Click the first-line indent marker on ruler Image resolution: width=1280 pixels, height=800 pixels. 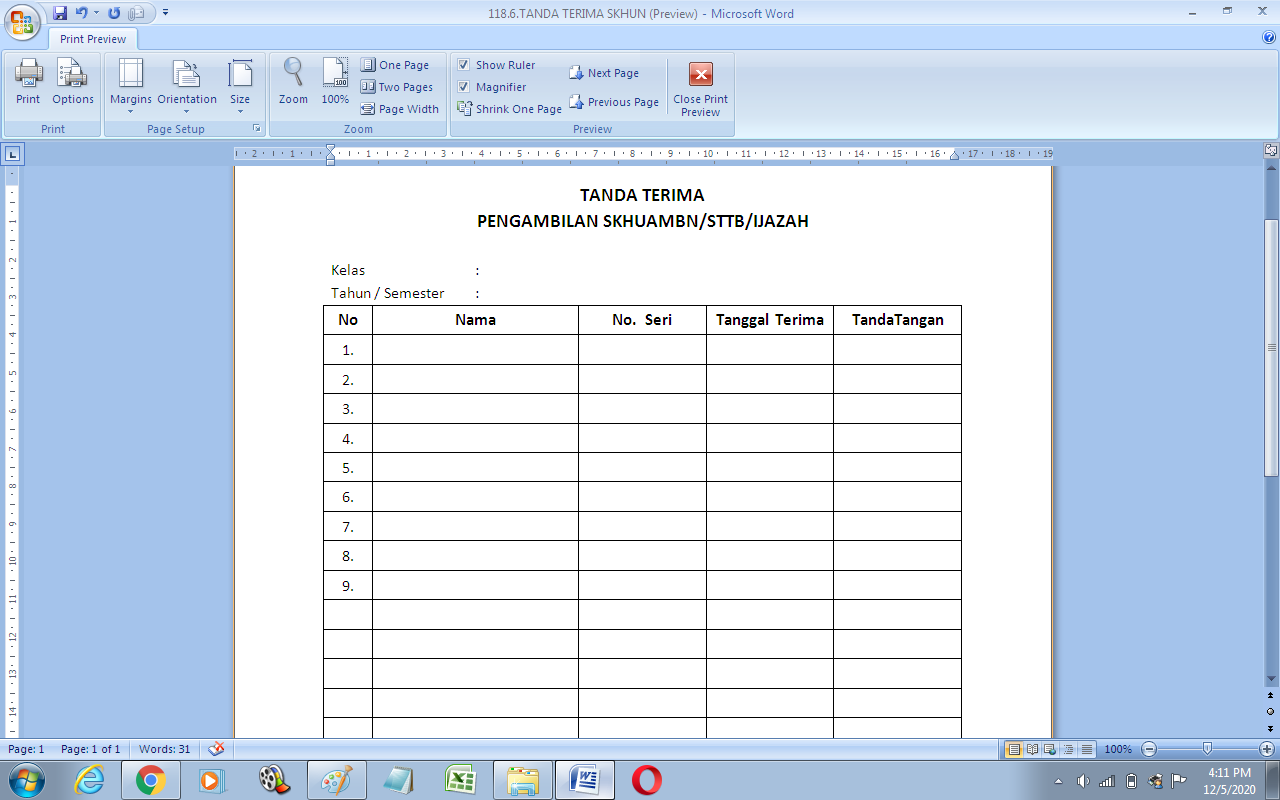click(331, 150)
